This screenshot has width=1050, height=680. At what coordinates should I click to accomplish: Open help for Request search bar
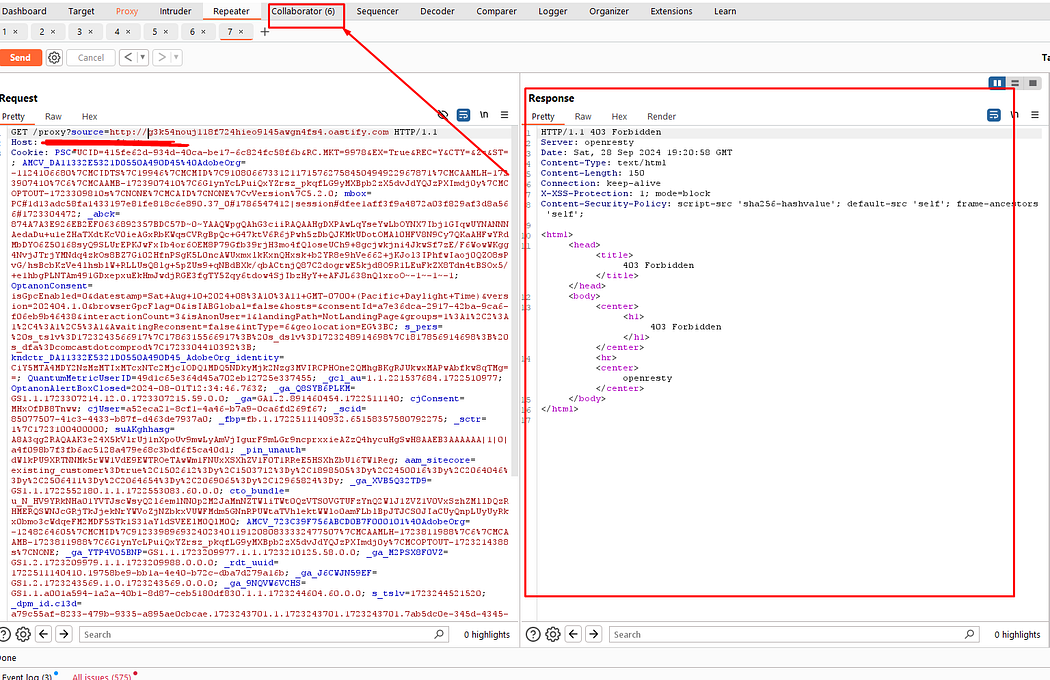[x=4, y=634]
